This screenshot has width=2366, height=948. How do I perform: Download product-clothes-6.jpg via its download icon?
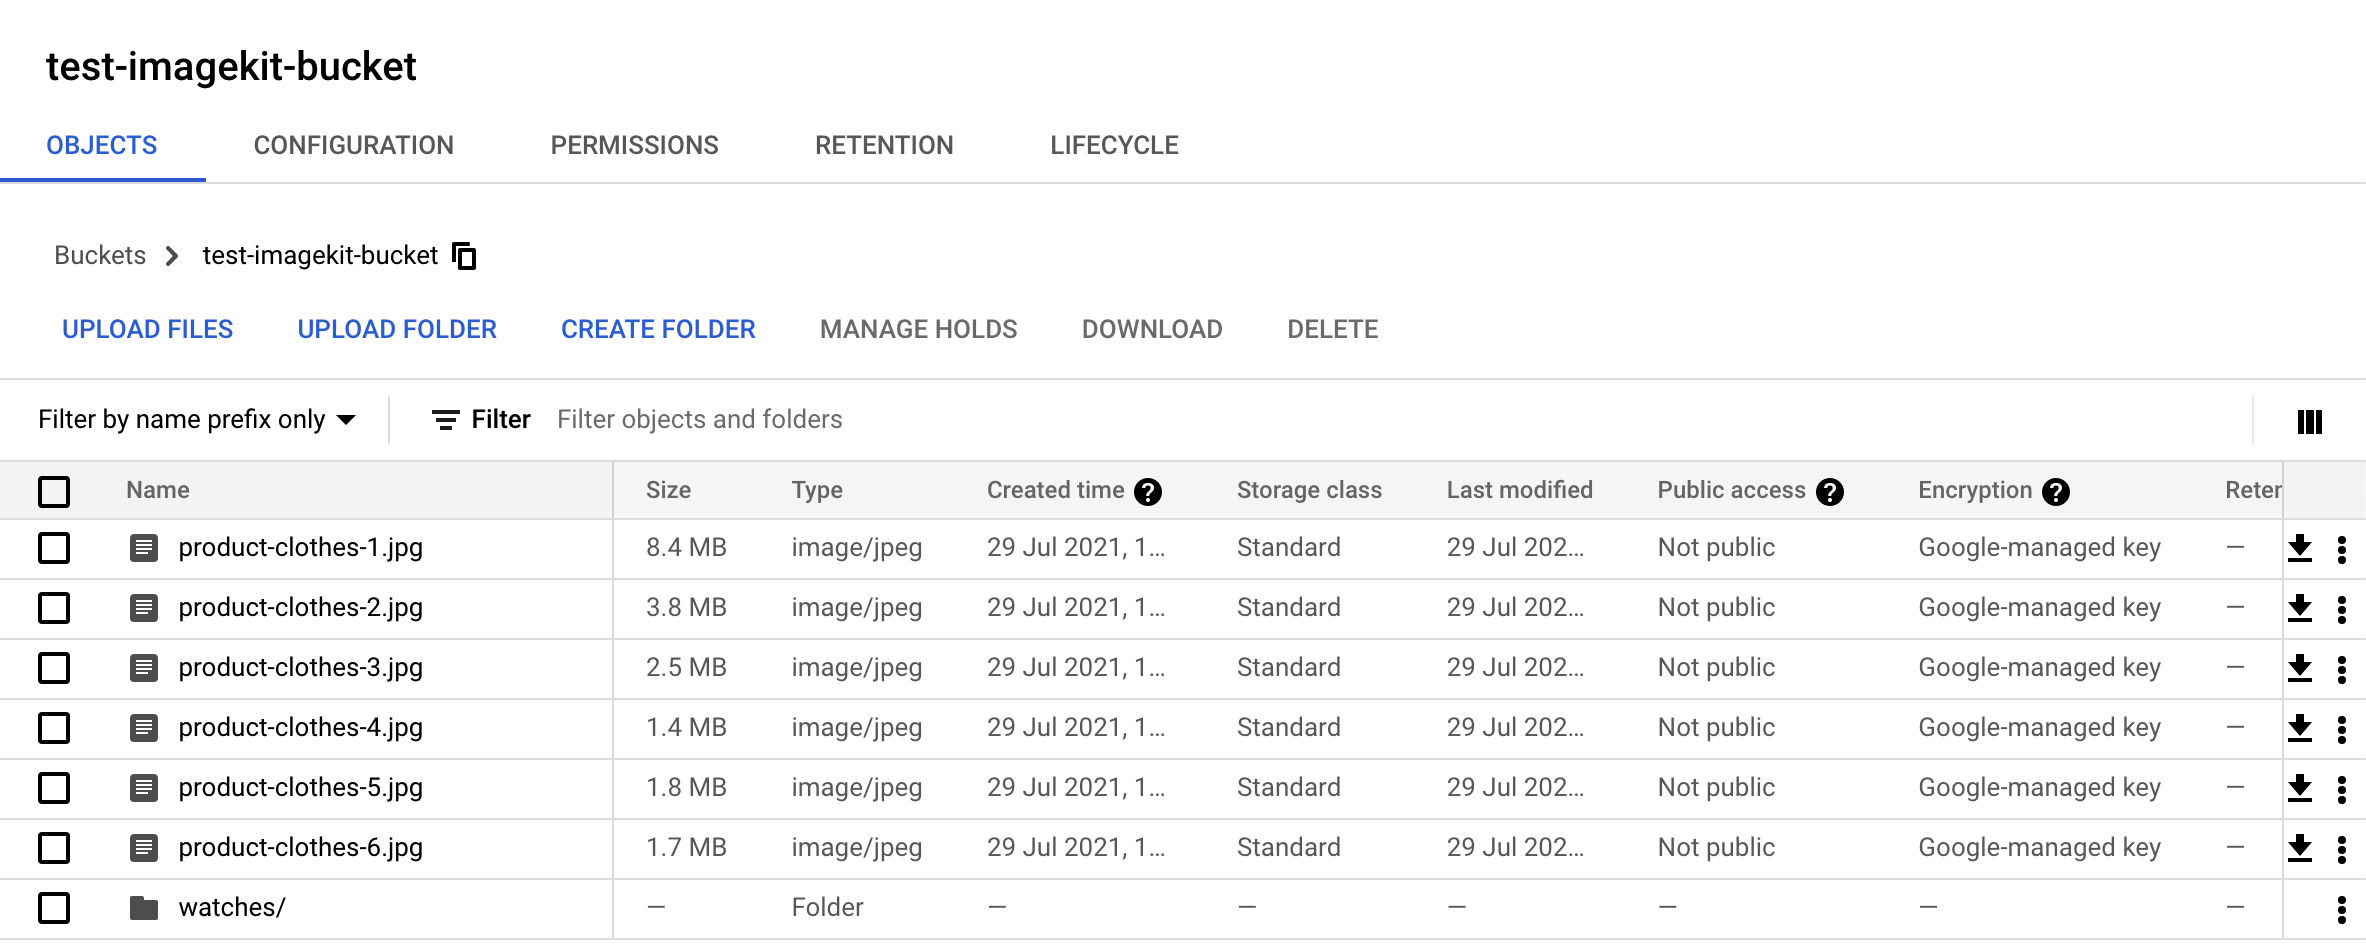2300,848
